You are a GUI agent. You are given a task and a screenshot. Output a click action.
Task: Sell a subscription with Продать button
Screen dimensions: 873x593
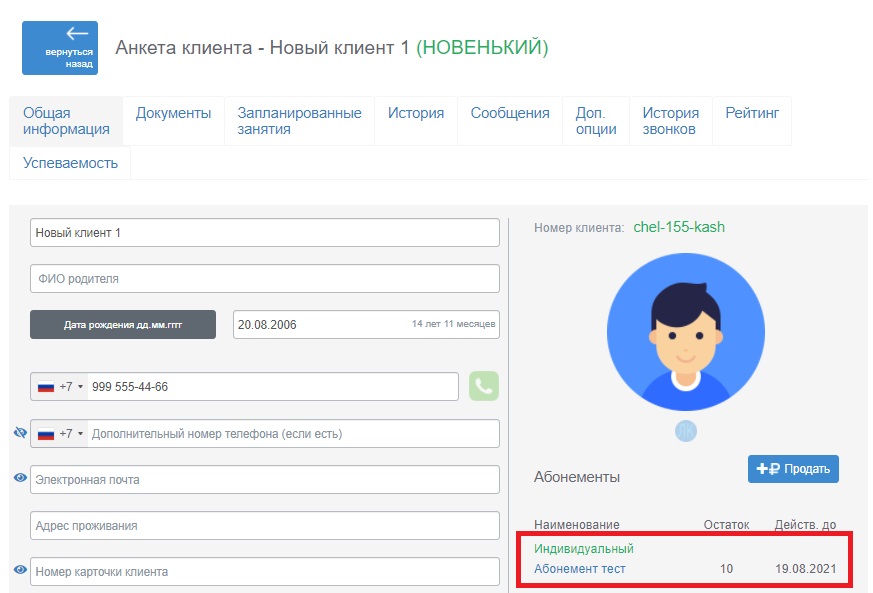tap(793, 469)
